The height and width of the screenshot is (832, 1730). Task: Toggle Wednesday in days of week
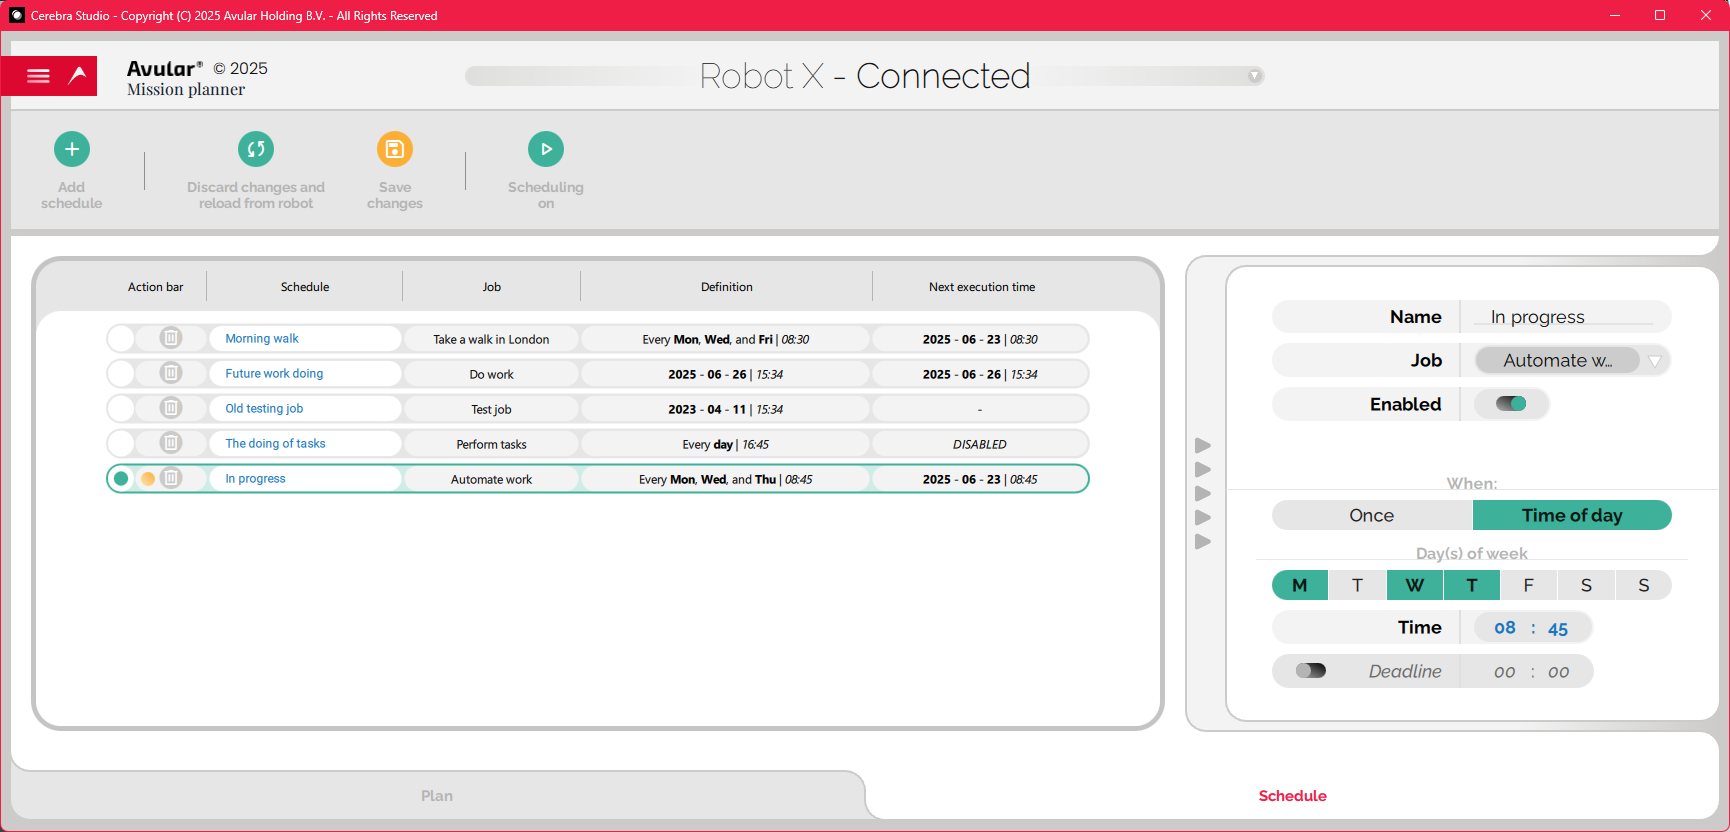(1415, 585)
